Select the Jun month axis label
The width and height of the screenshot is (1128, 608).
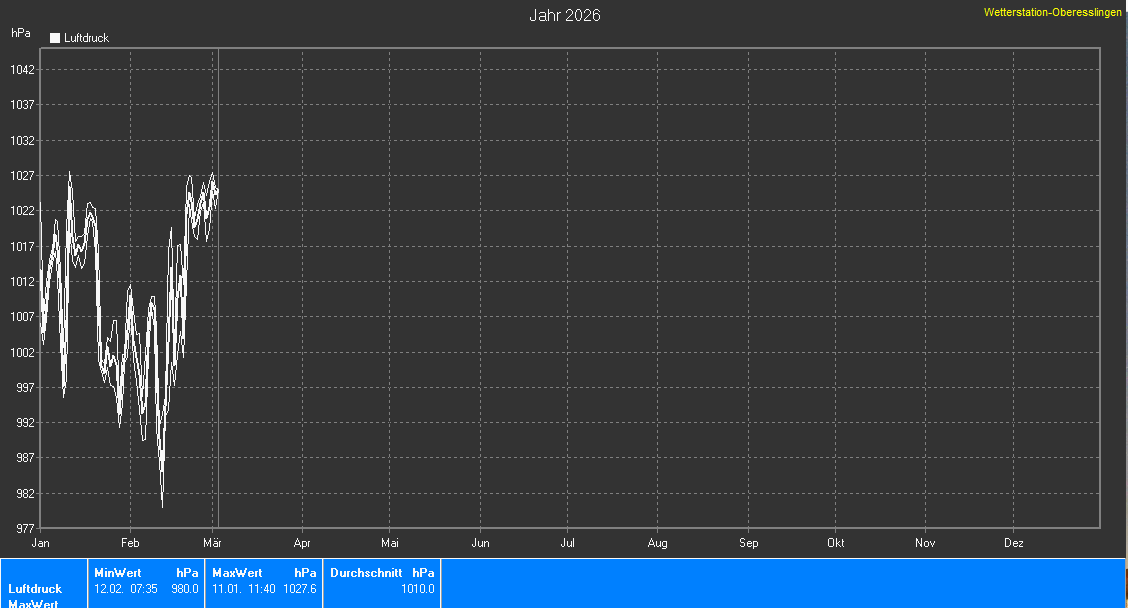(480, 543)
